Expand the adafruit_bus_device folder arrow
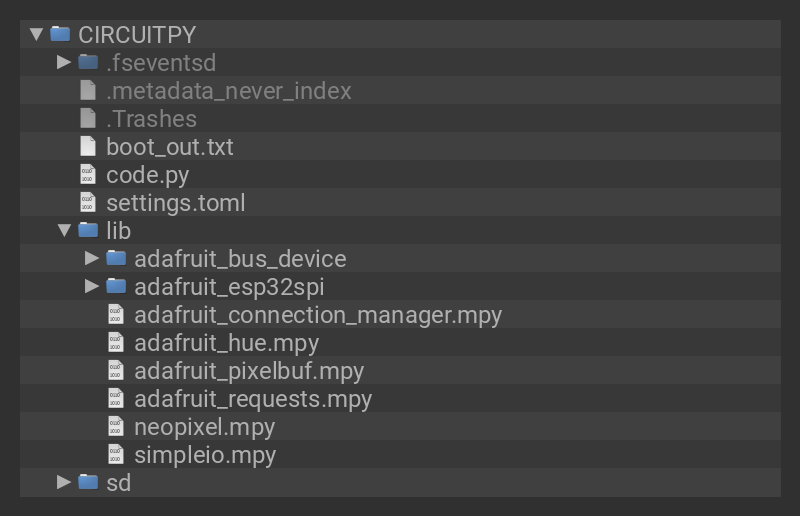The width and height of the screenshot is (800, 516). pyautogui.click(x=92, y=258)
